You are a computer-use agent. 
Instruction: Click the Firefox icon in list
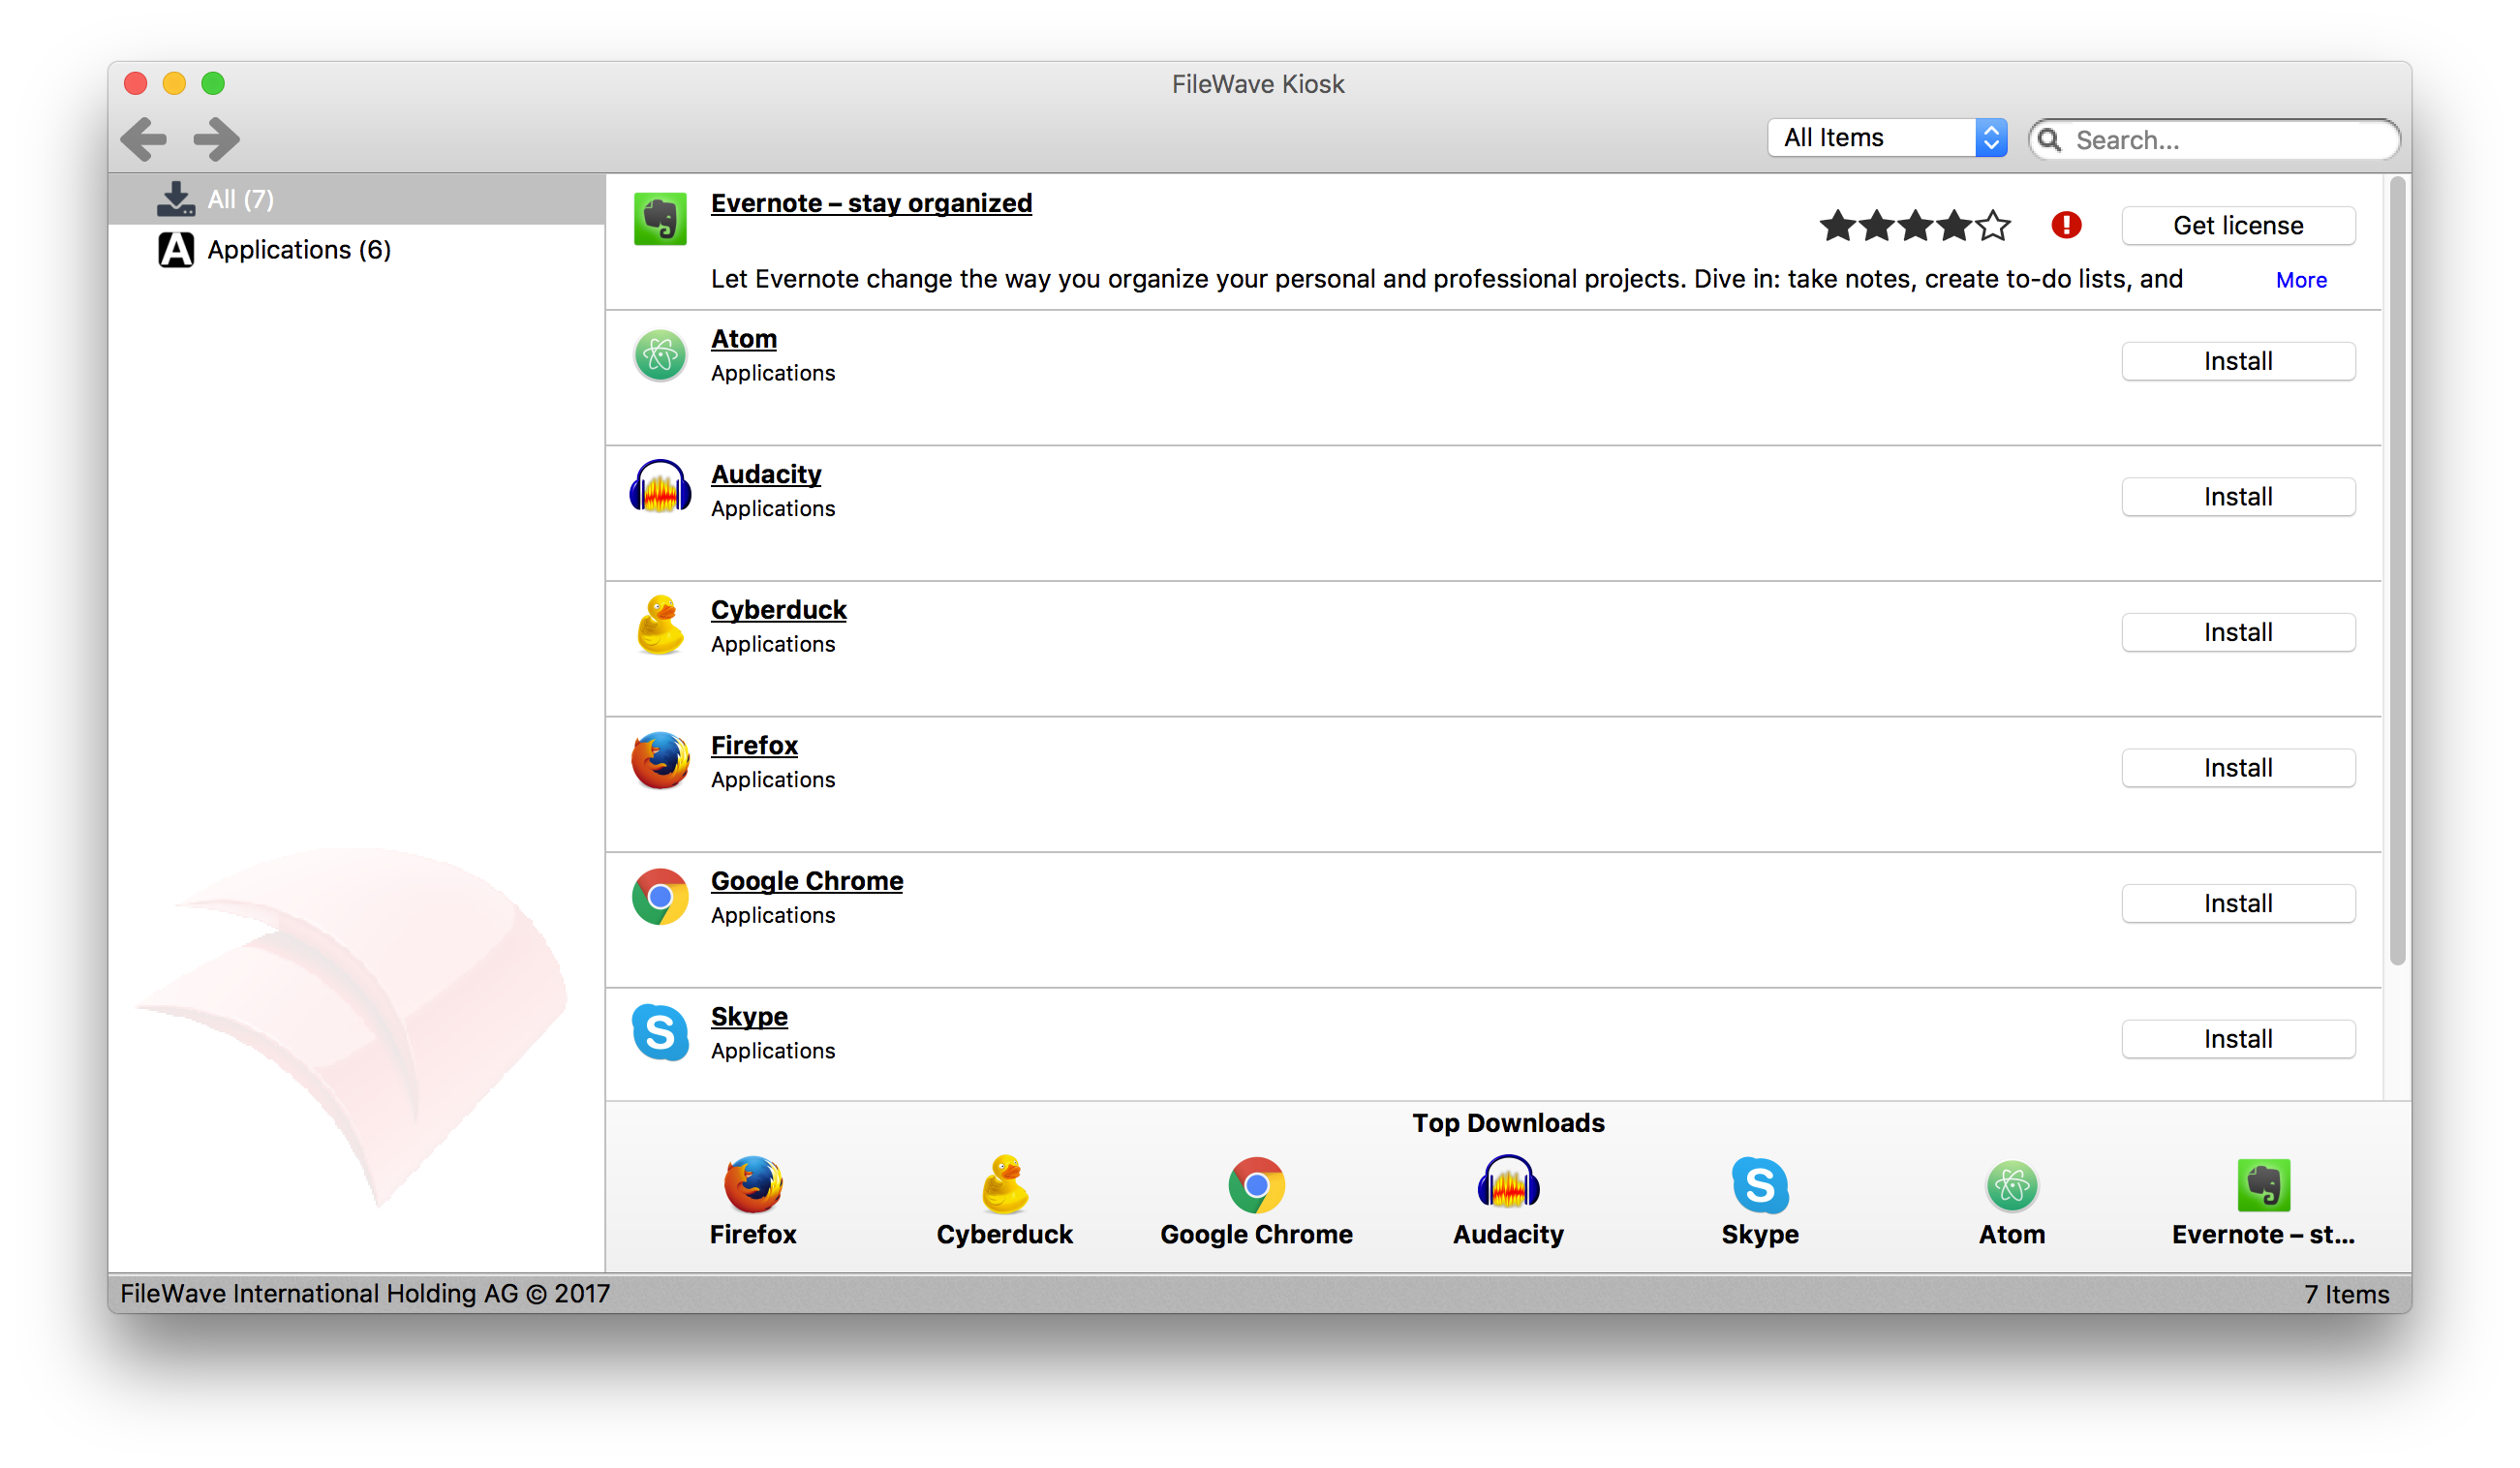click(660, 761)
